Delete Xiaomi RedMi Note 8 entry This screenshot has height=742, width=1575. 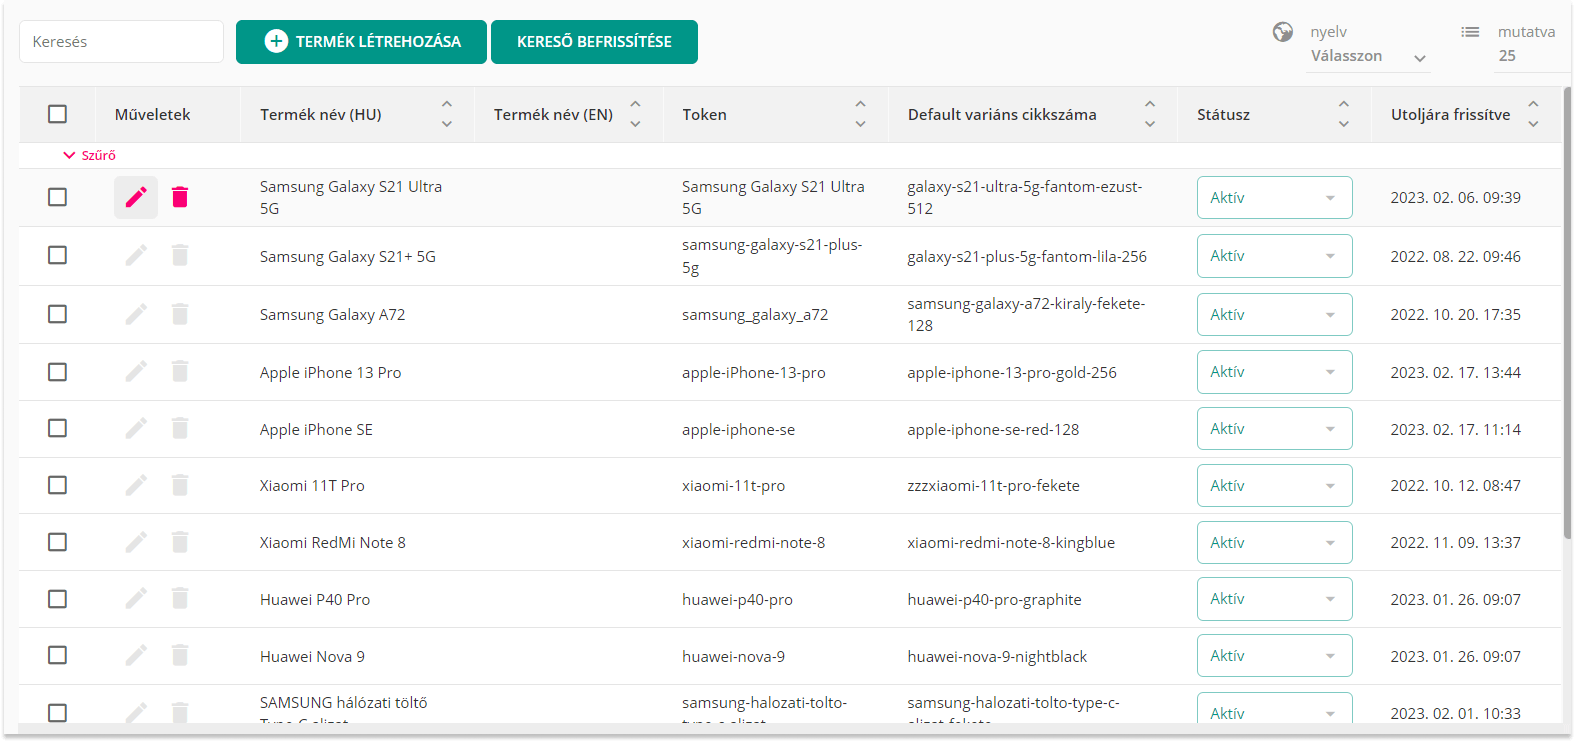[180, 542]
